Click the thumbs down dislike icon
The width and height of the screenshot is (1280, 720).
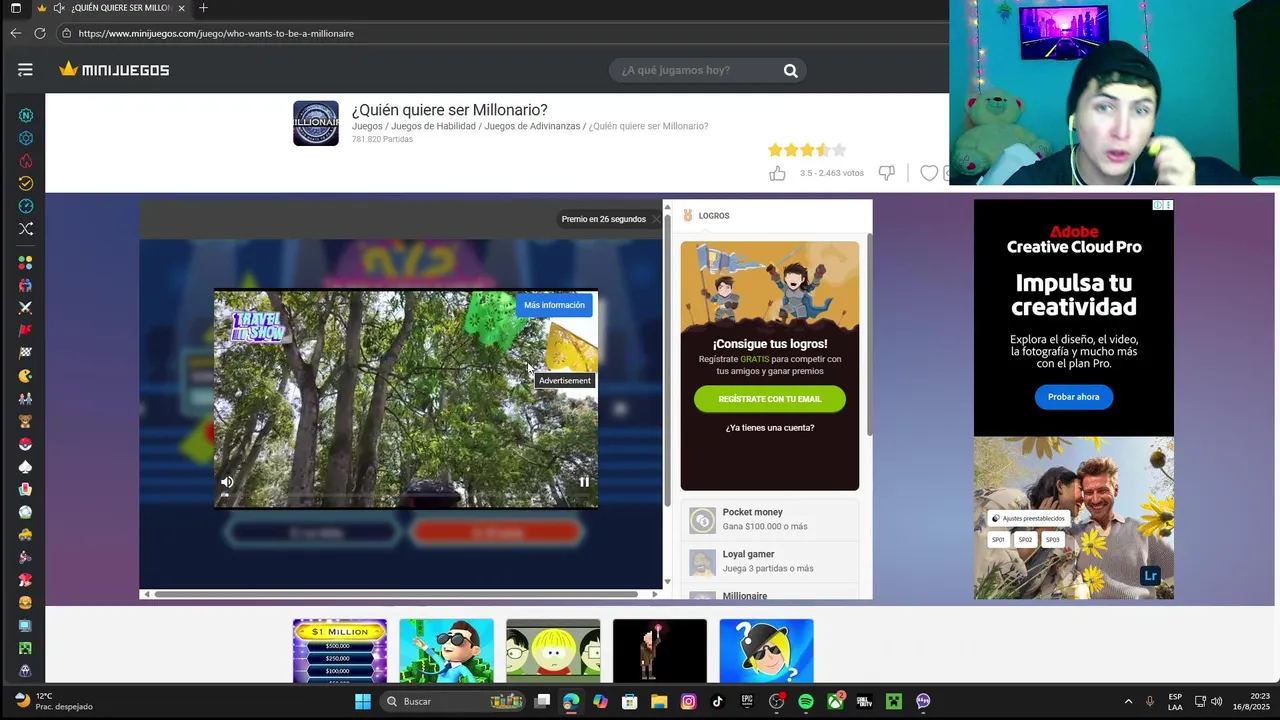[886, 173]
